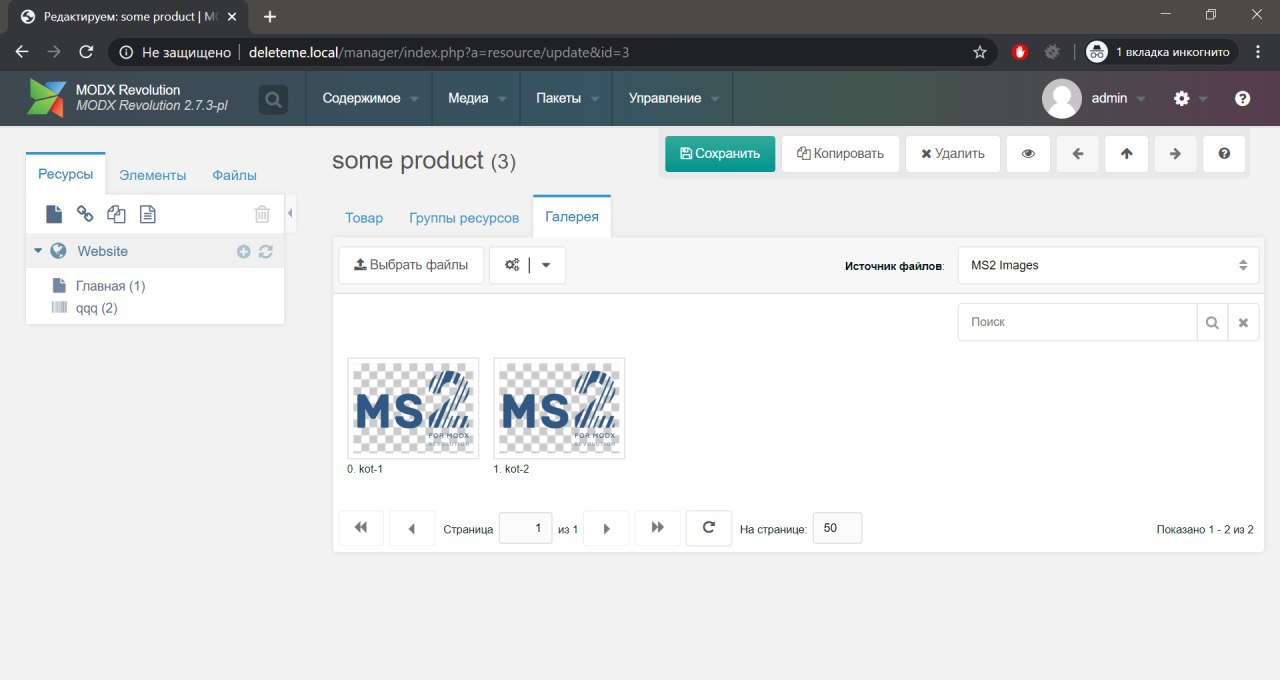Screen dimensions: 1280x680
Task: Click the Удалить button
Action: [952, 154]
